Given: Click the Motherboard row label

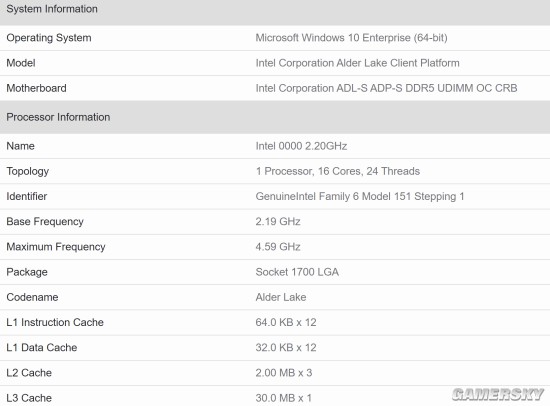Looking at the screenshot, I should pos(36,88).
